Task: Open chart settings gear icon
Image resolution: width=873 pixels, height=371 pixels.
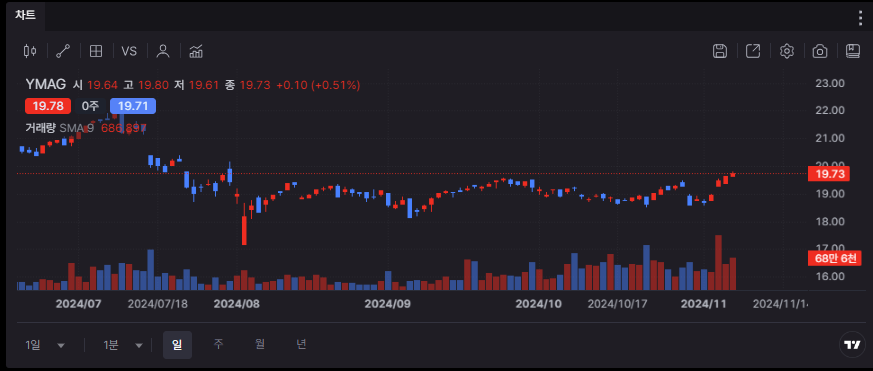Action: pos(786,51)
